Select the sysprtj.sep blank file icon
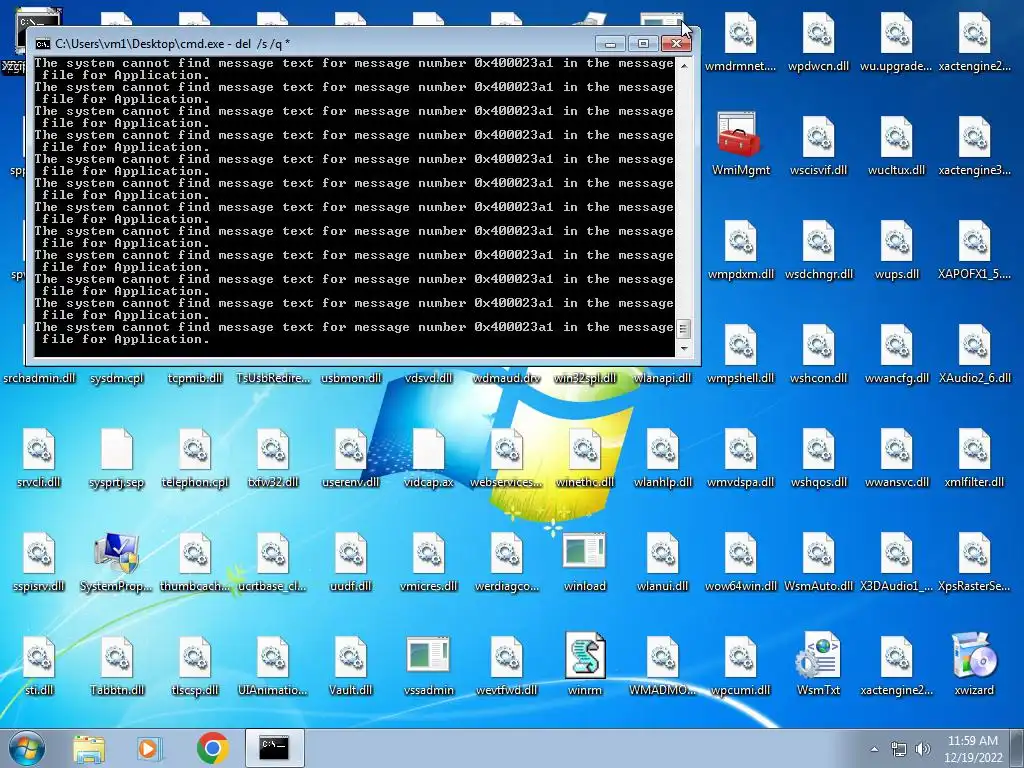Image resolution: width=1024 pixels, height=768 pixels. pyautogui.click(x=116, y=448)
